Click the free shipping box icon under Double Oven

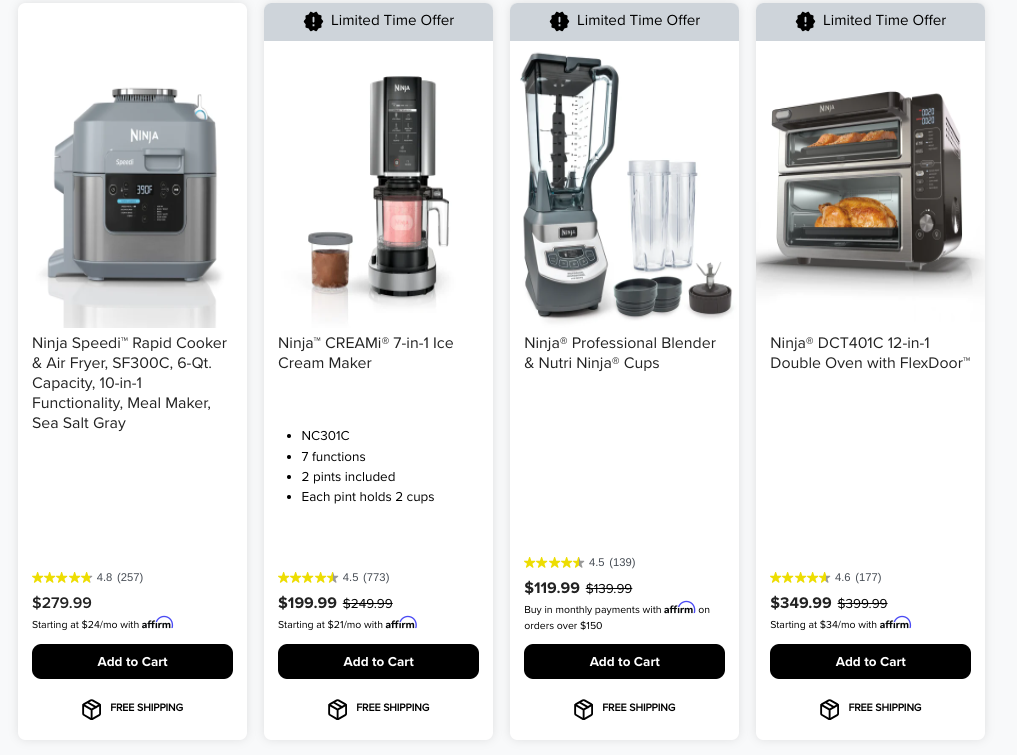(x=829, y=709)
